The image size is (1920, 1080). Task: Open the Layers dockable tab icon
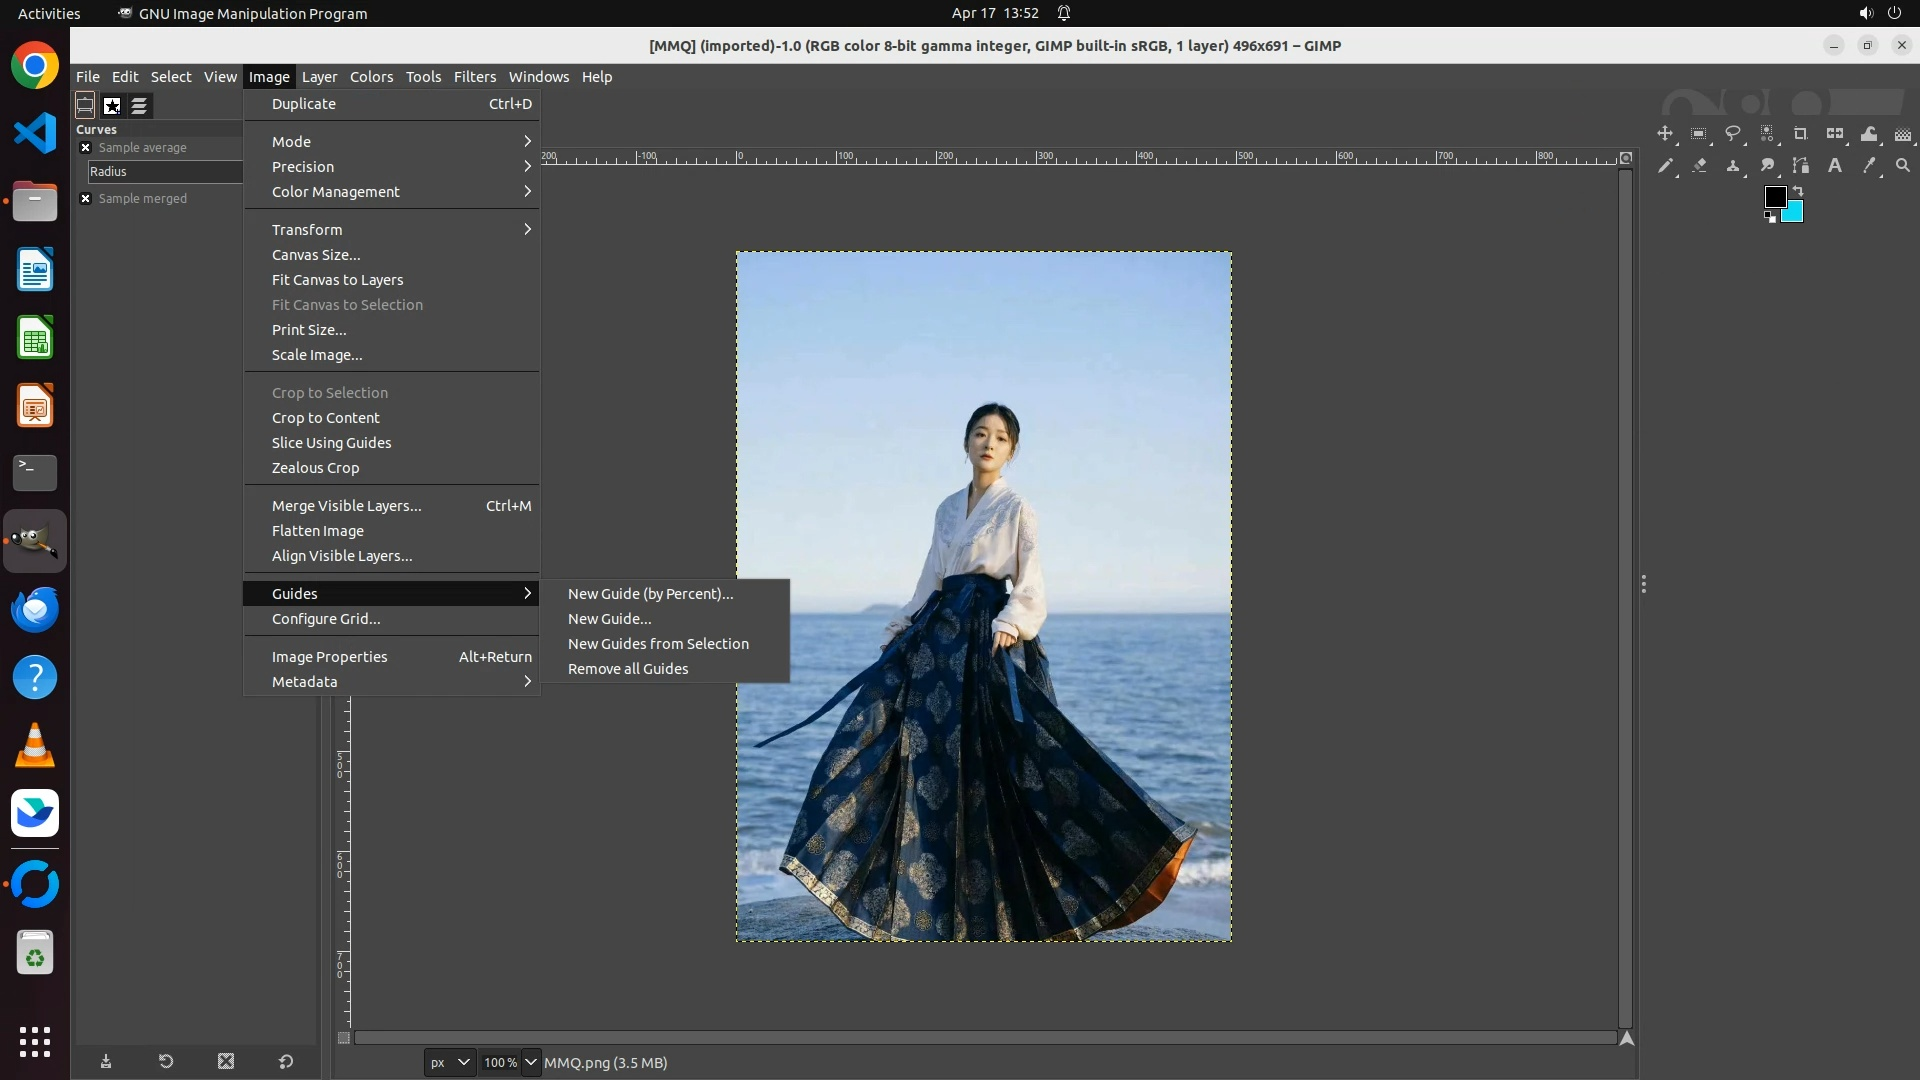(x=139, y=105)
